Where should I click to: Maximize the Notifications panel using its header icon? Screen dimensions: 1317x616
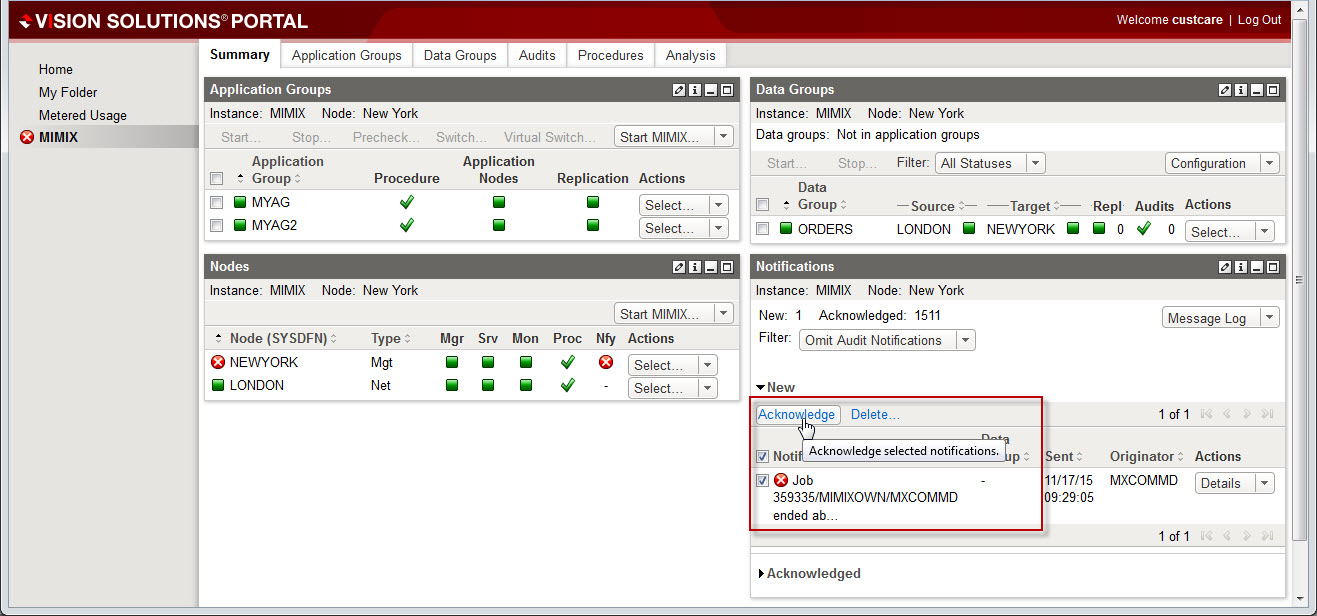1272,267
